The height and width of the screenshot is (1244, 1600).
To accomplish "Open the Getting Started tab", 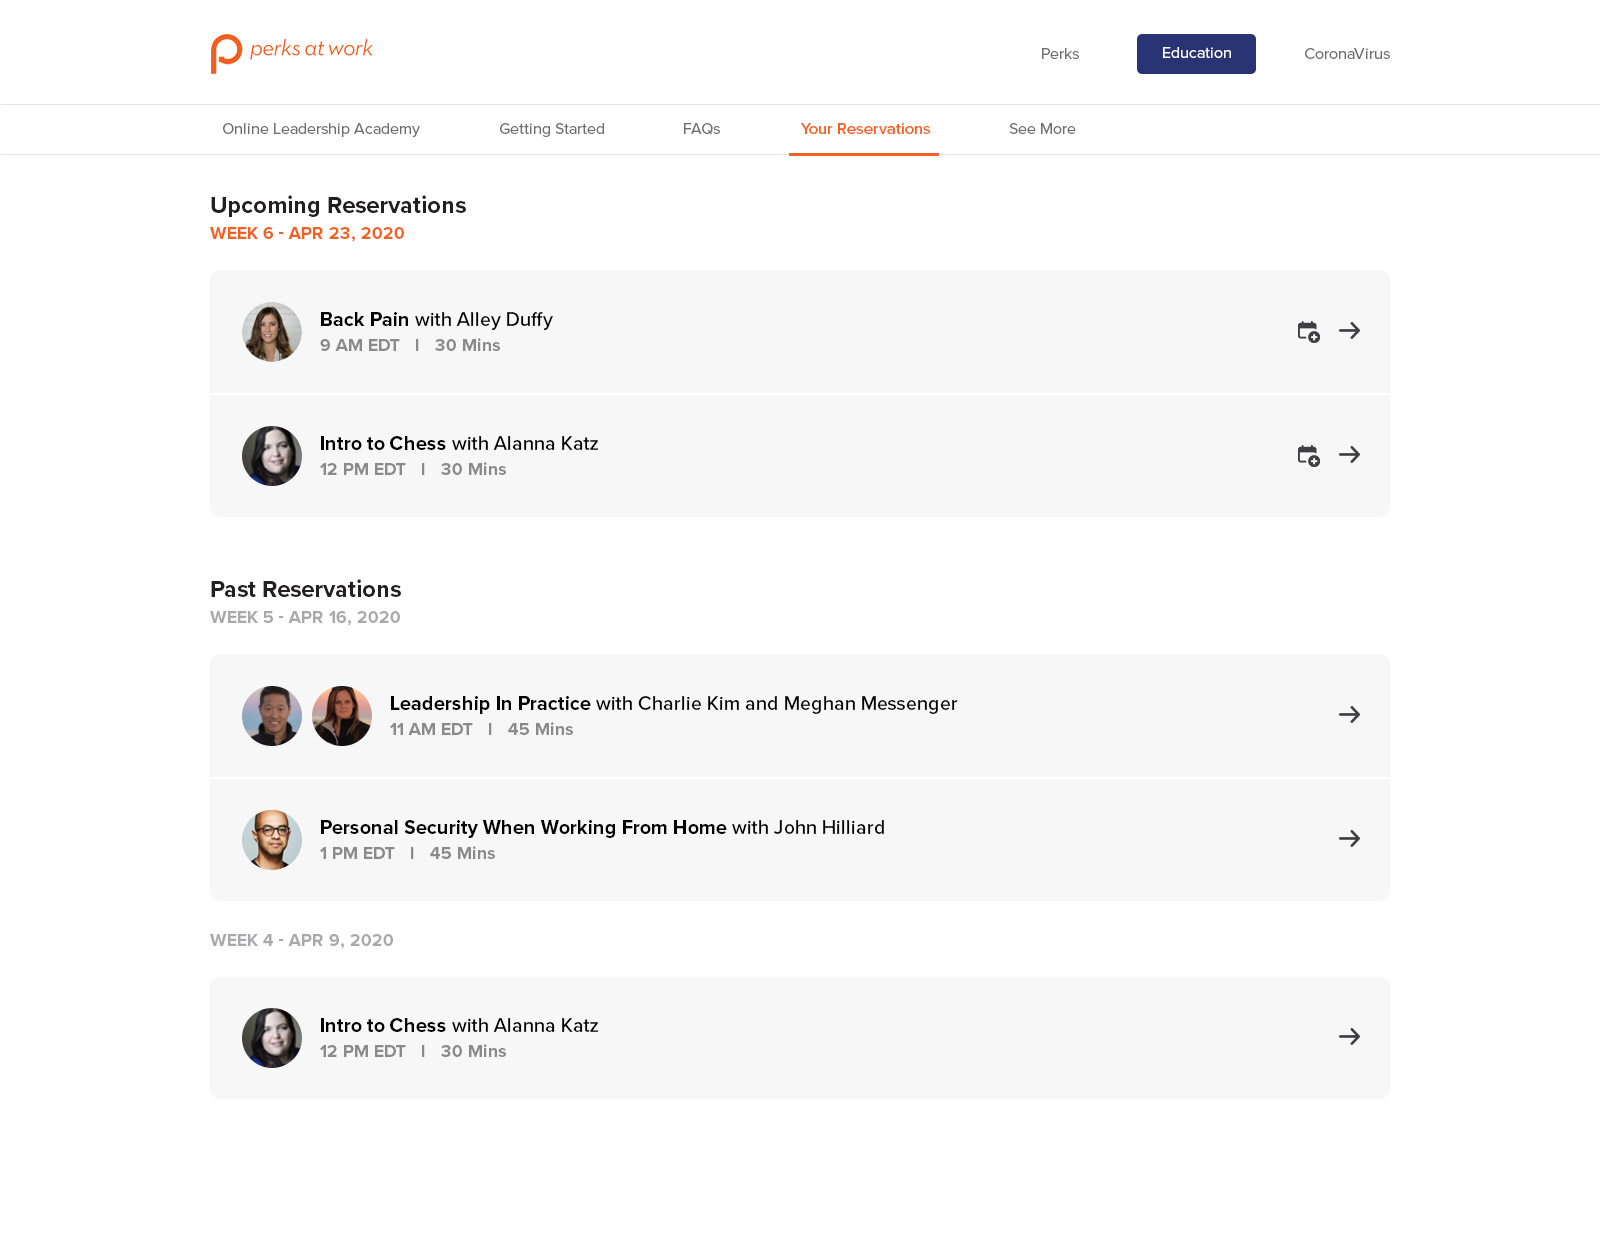I will tap(552, 129).
